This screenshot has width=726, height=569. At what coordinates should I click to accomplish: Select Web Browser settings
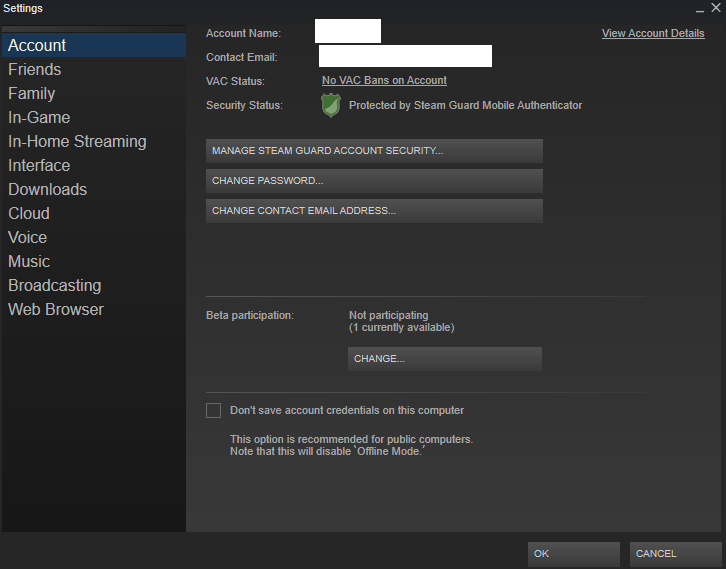pos(94,310)
